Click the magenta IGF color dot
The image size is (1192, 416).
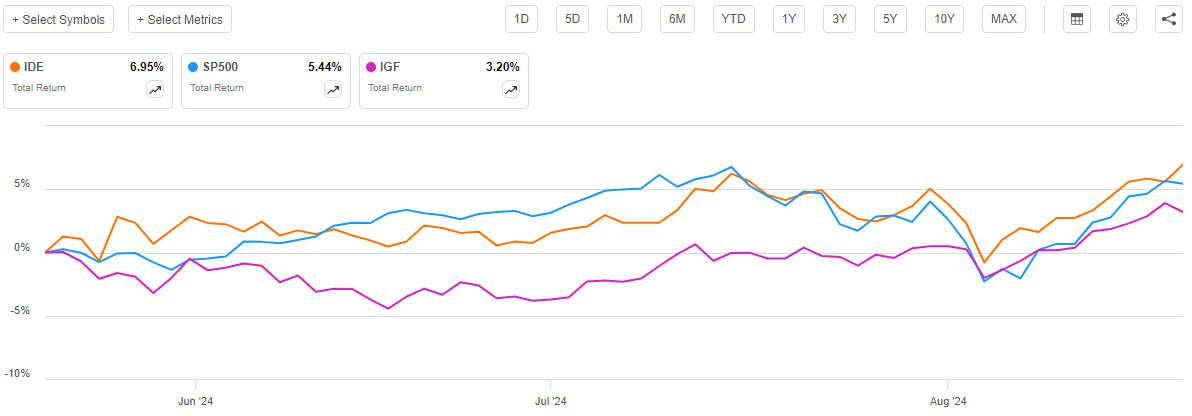pyautogui.click(x=372, y=67)
